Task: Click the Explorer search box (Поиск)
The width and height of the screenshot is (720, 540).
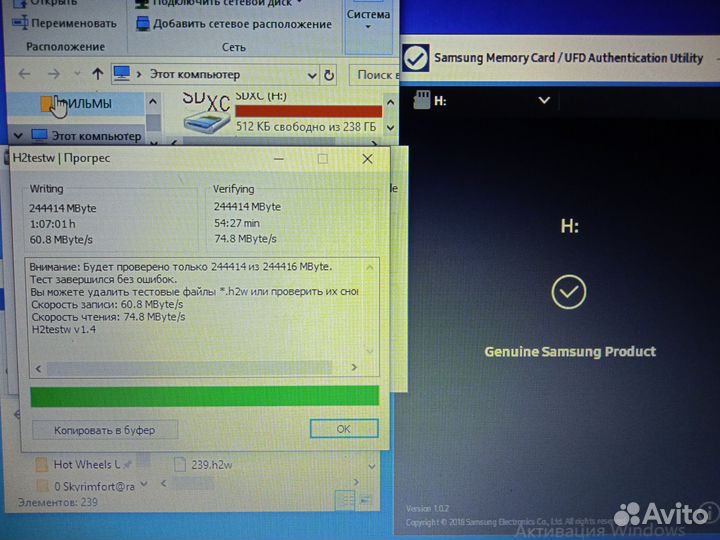Action: [374, 75]
